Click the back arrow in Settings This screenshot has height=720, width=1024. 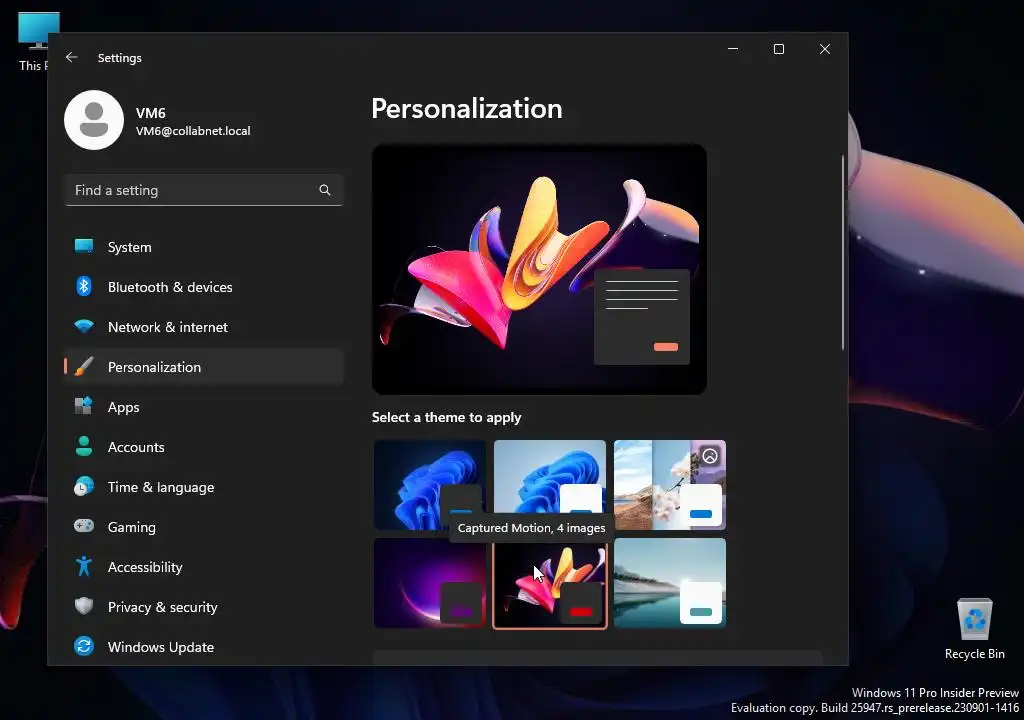72,57
